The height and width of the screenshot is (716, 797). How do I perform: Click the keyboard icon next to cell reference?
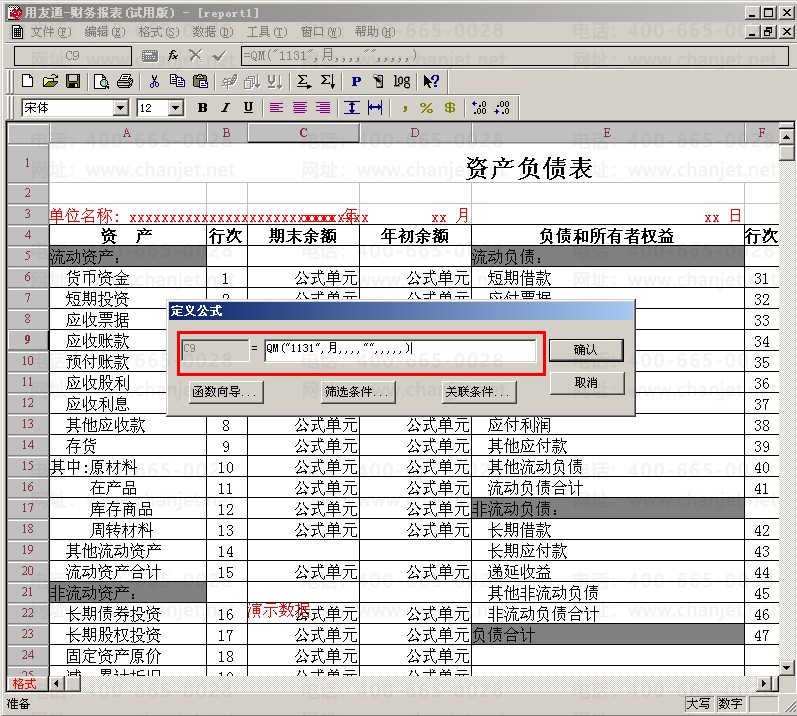tap(149, 56)
